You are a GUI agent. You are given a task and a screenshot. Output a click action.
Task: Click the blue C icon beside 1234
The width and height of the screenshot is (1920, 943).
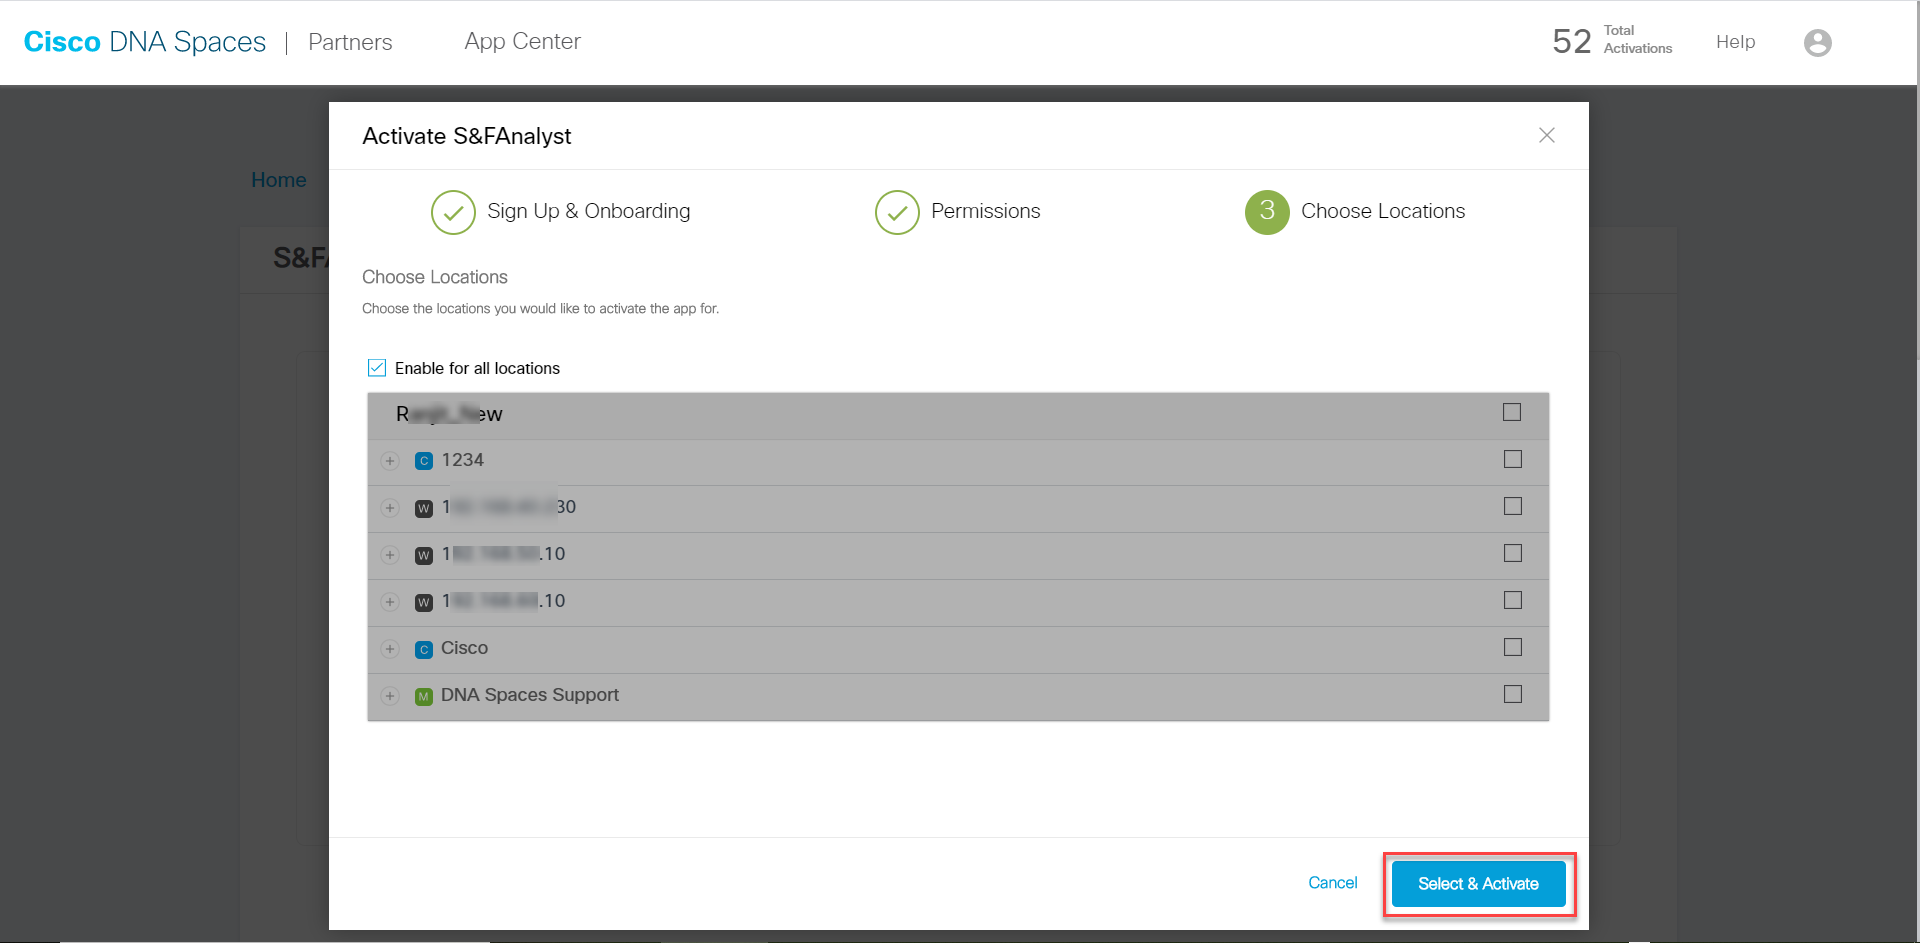[424, 461]
